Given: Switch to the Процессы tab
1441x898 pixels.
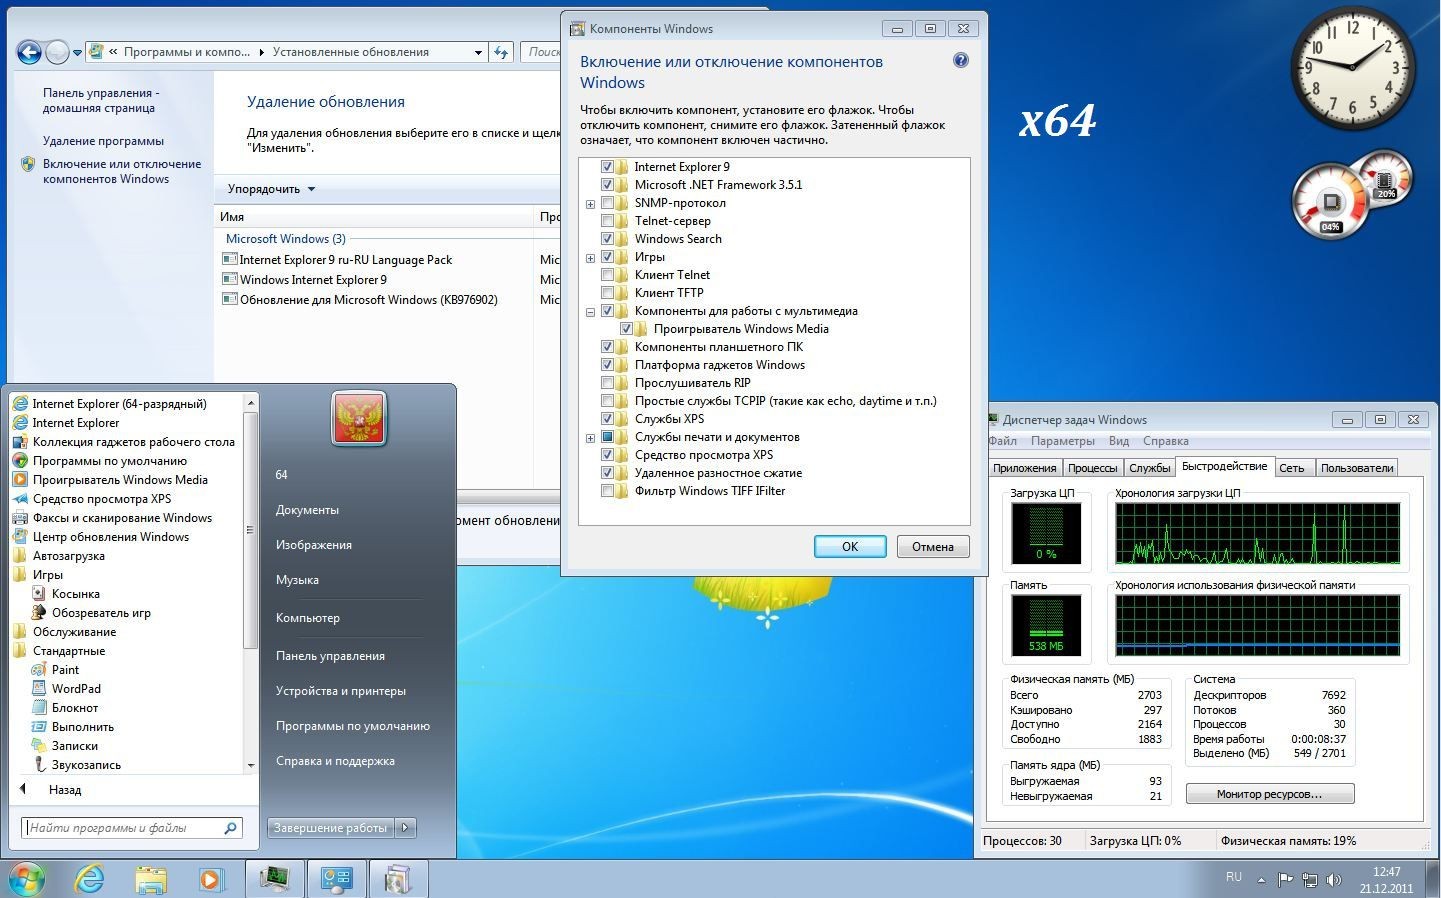Looking at the screenshot, I should coord(1092,468).
